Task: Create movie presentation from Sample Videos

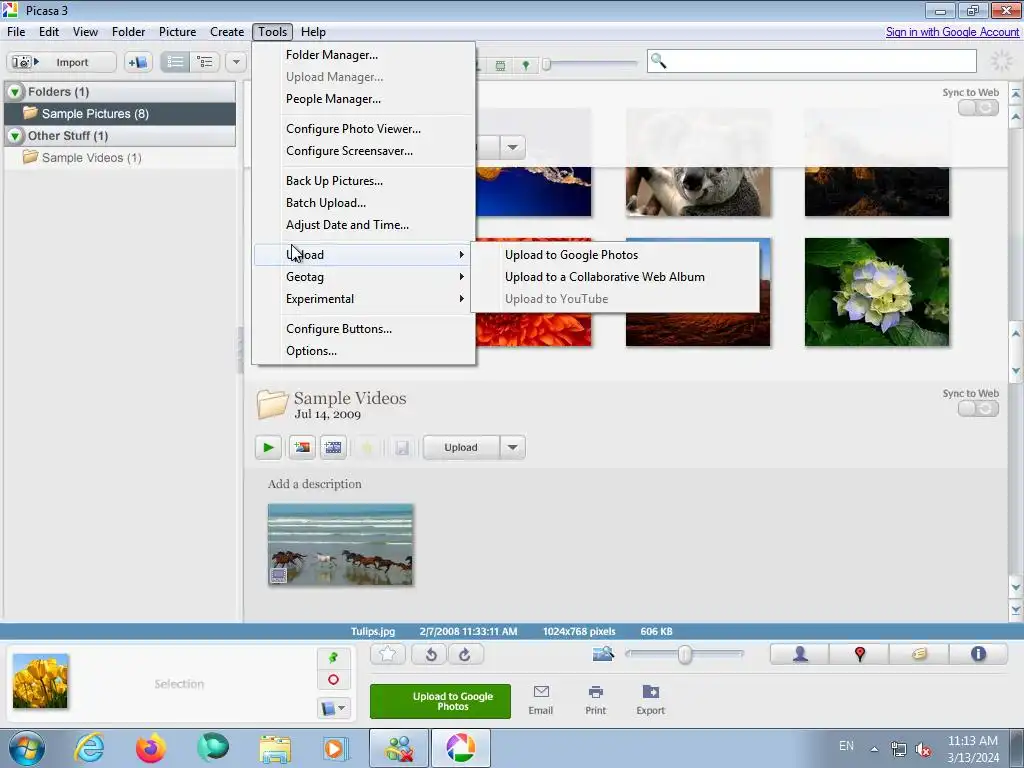Action: click(333, 447)
